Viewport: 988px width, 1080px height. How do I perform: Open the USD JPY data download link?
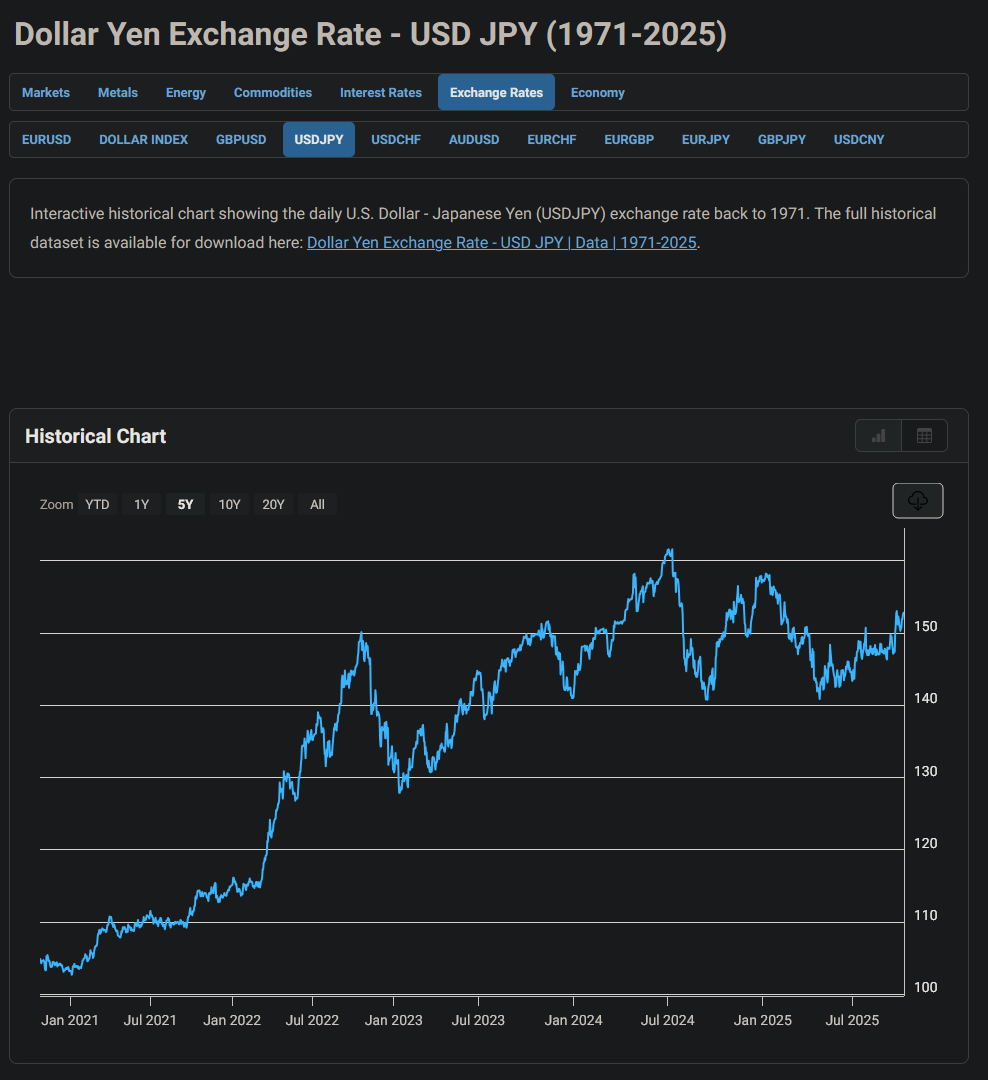(x=502, y=242)
